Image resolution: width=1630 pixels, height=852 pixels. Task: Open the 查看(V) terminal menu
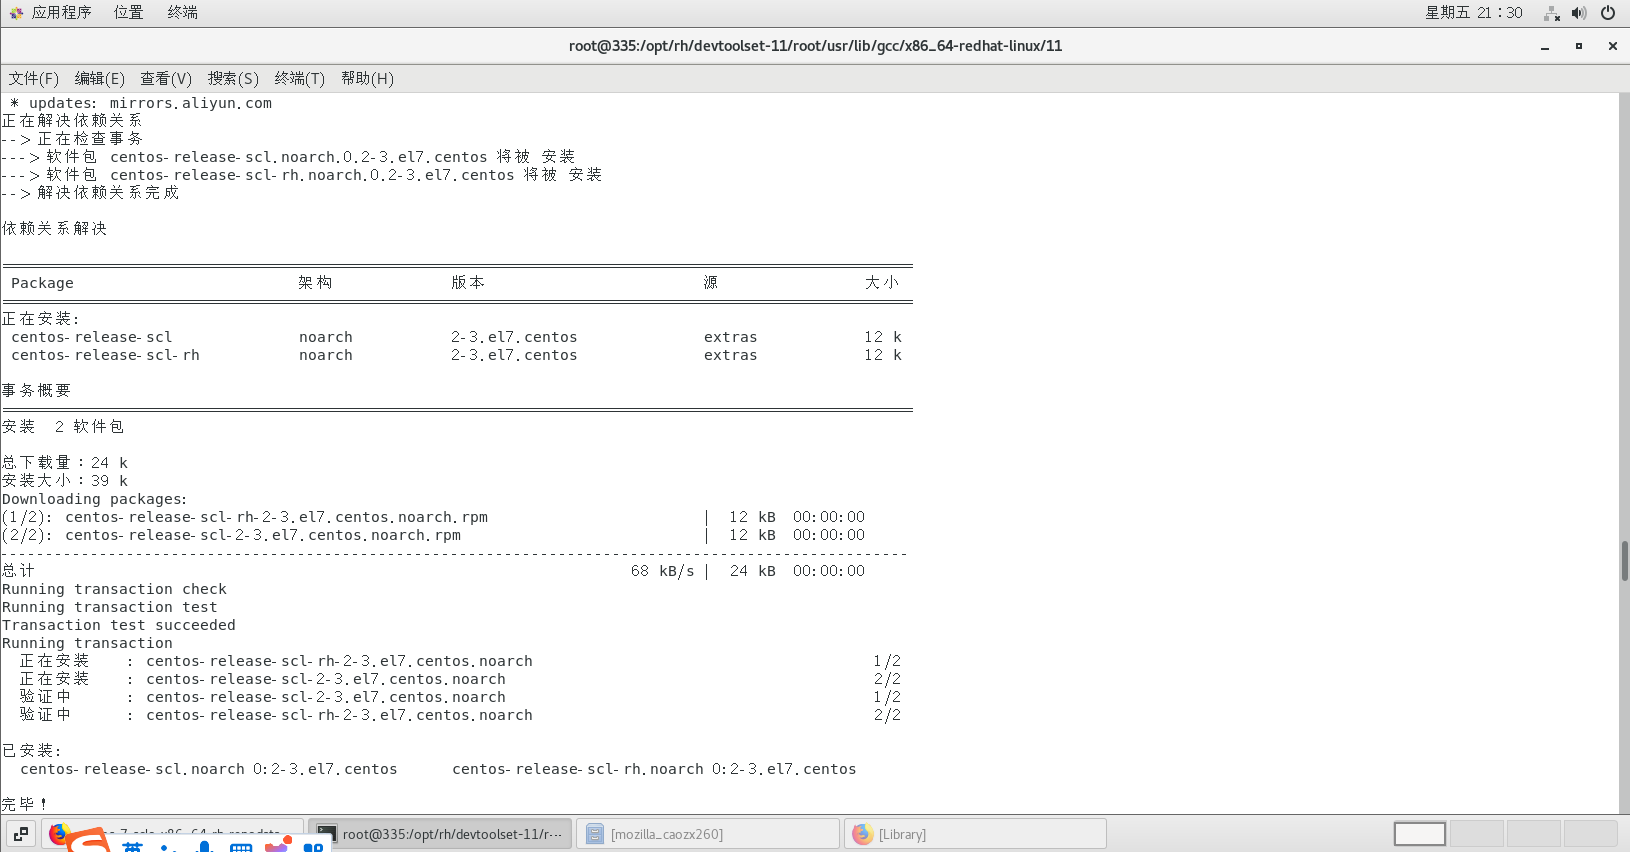pyautogui.click(x=166, y=79)
